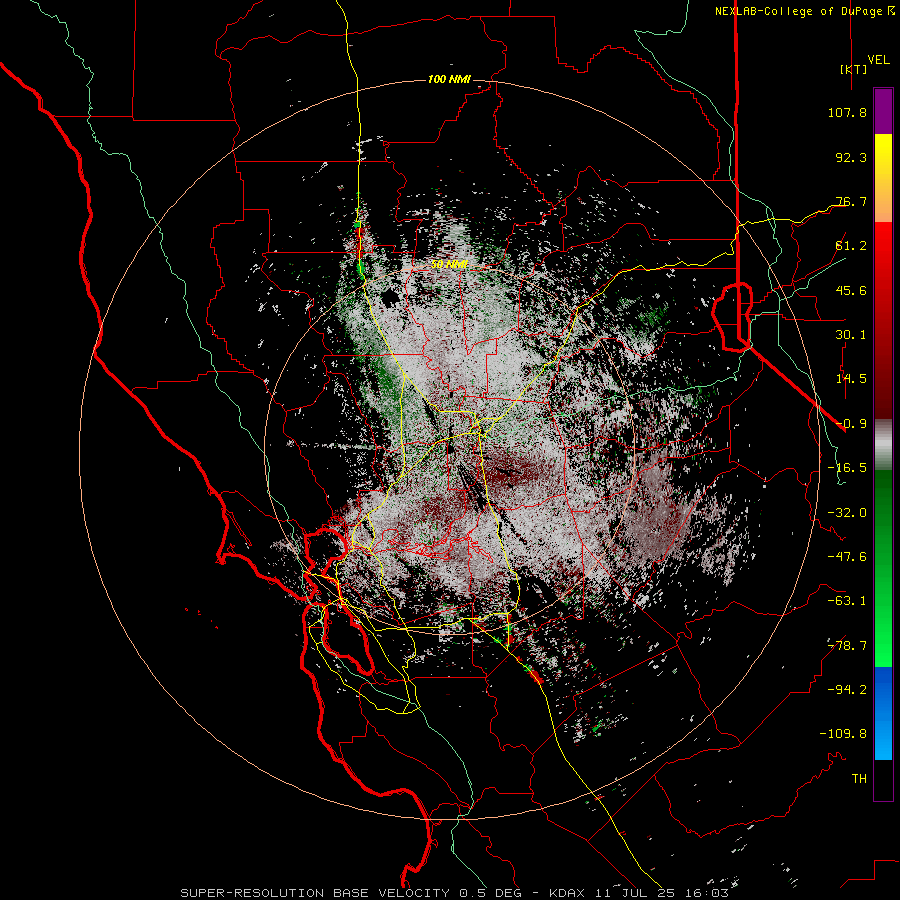The image size is (900, 900).
Task: Click the Super-Resolution Base Velocity caption
Action: click(454, 893)
